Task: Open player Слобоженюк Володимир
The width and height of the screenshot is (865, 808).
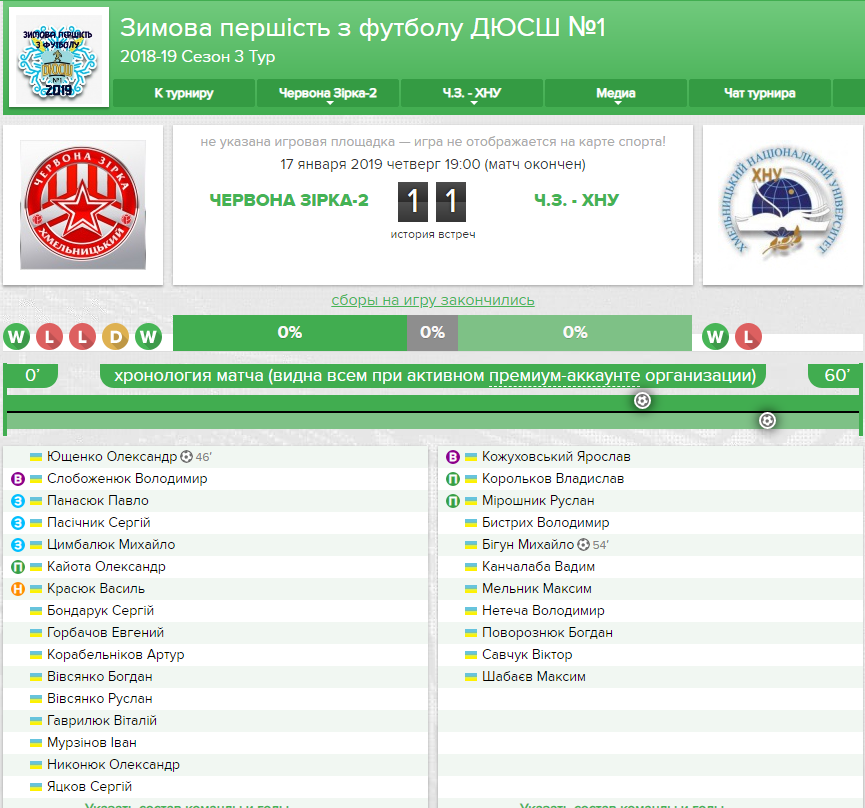Action: pos(127,479)
